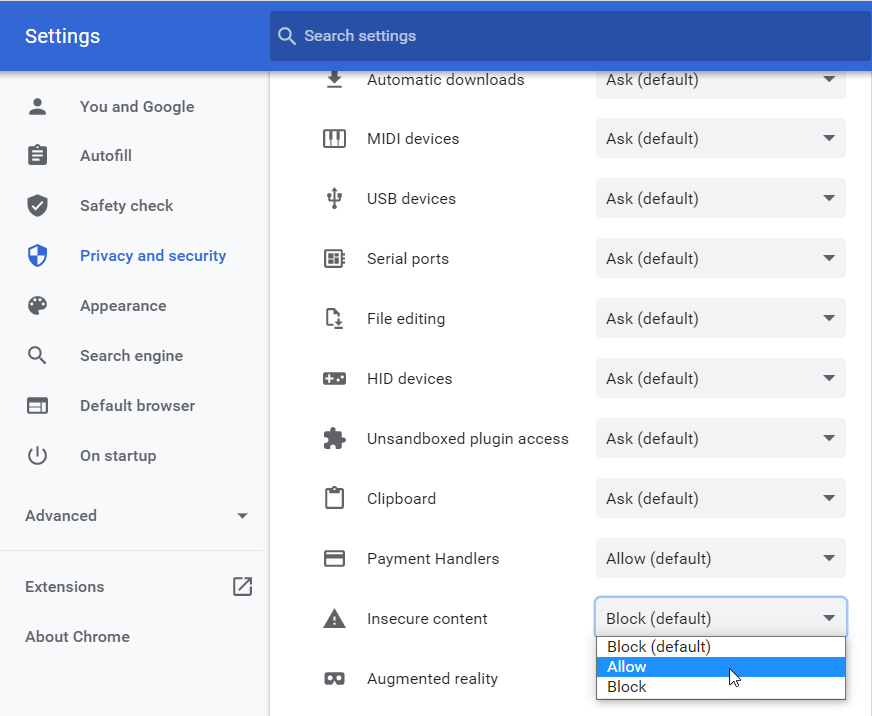Viewport: 872px width, 716px height.
Task: Focus the Search settings field
Action: tap(570, 36)
